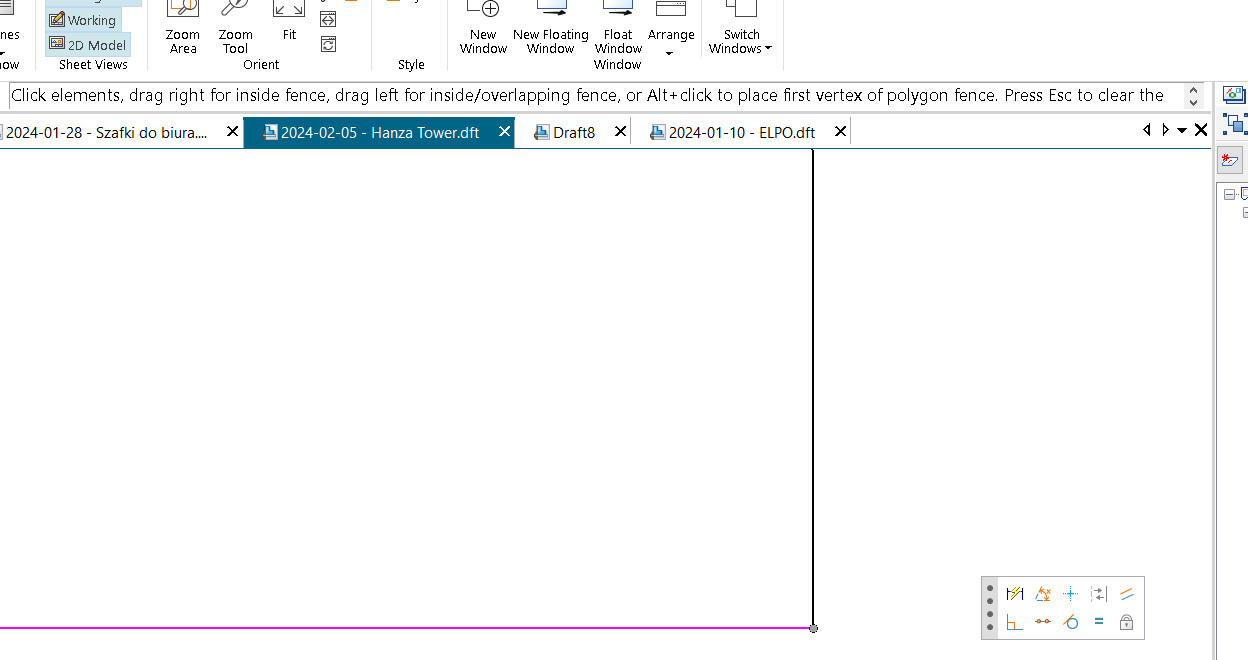This screenshot has height=660, width=1248.
Task: Click the prompt bar up arrow
Action: point(1193,90)
